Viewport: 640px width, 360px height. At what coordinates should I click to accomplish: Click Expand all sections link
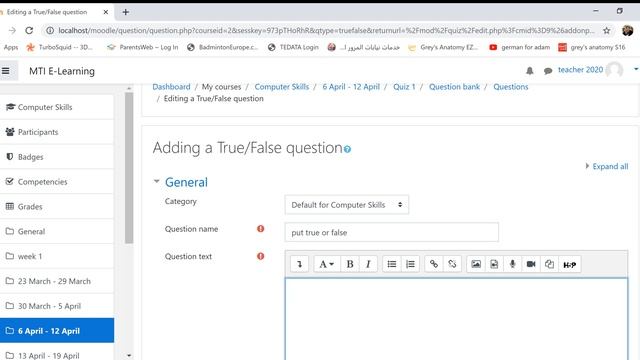point(610,166)
